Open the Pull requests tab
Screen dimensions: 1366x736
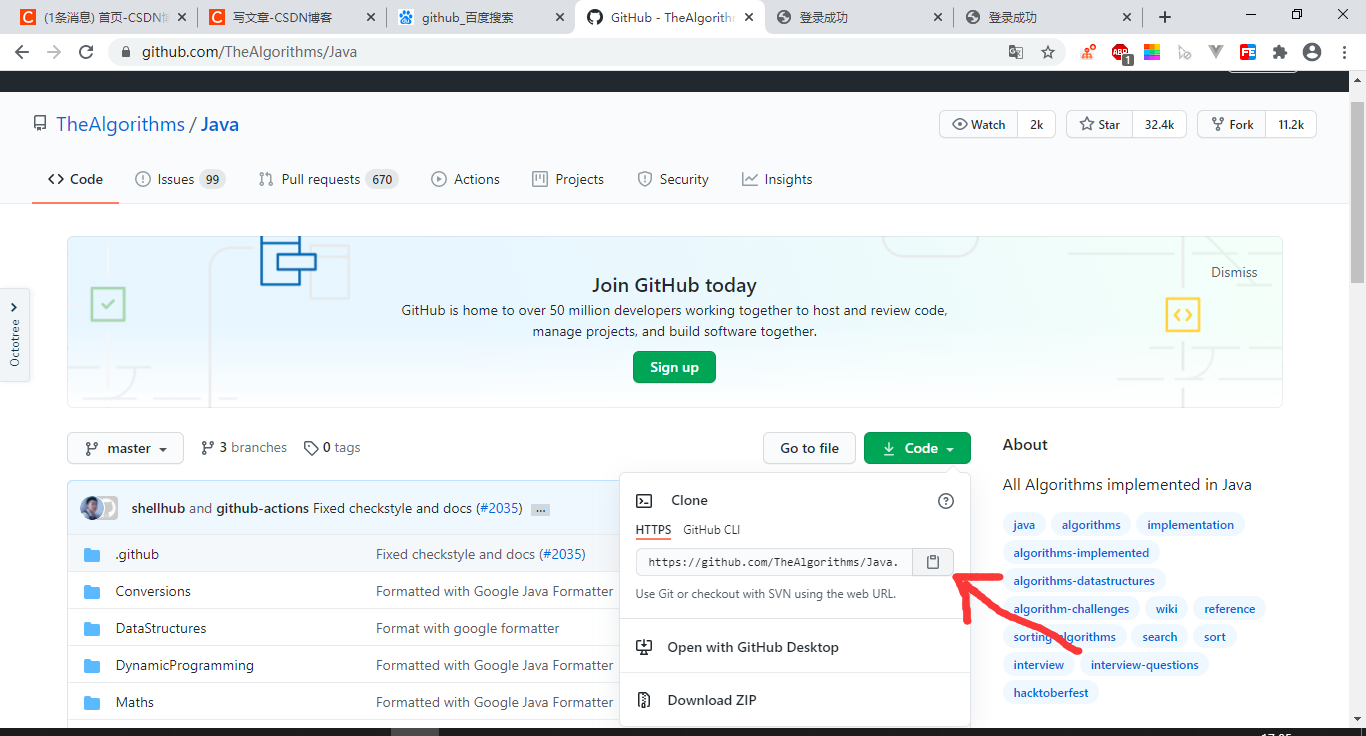[x=328, y=179]
